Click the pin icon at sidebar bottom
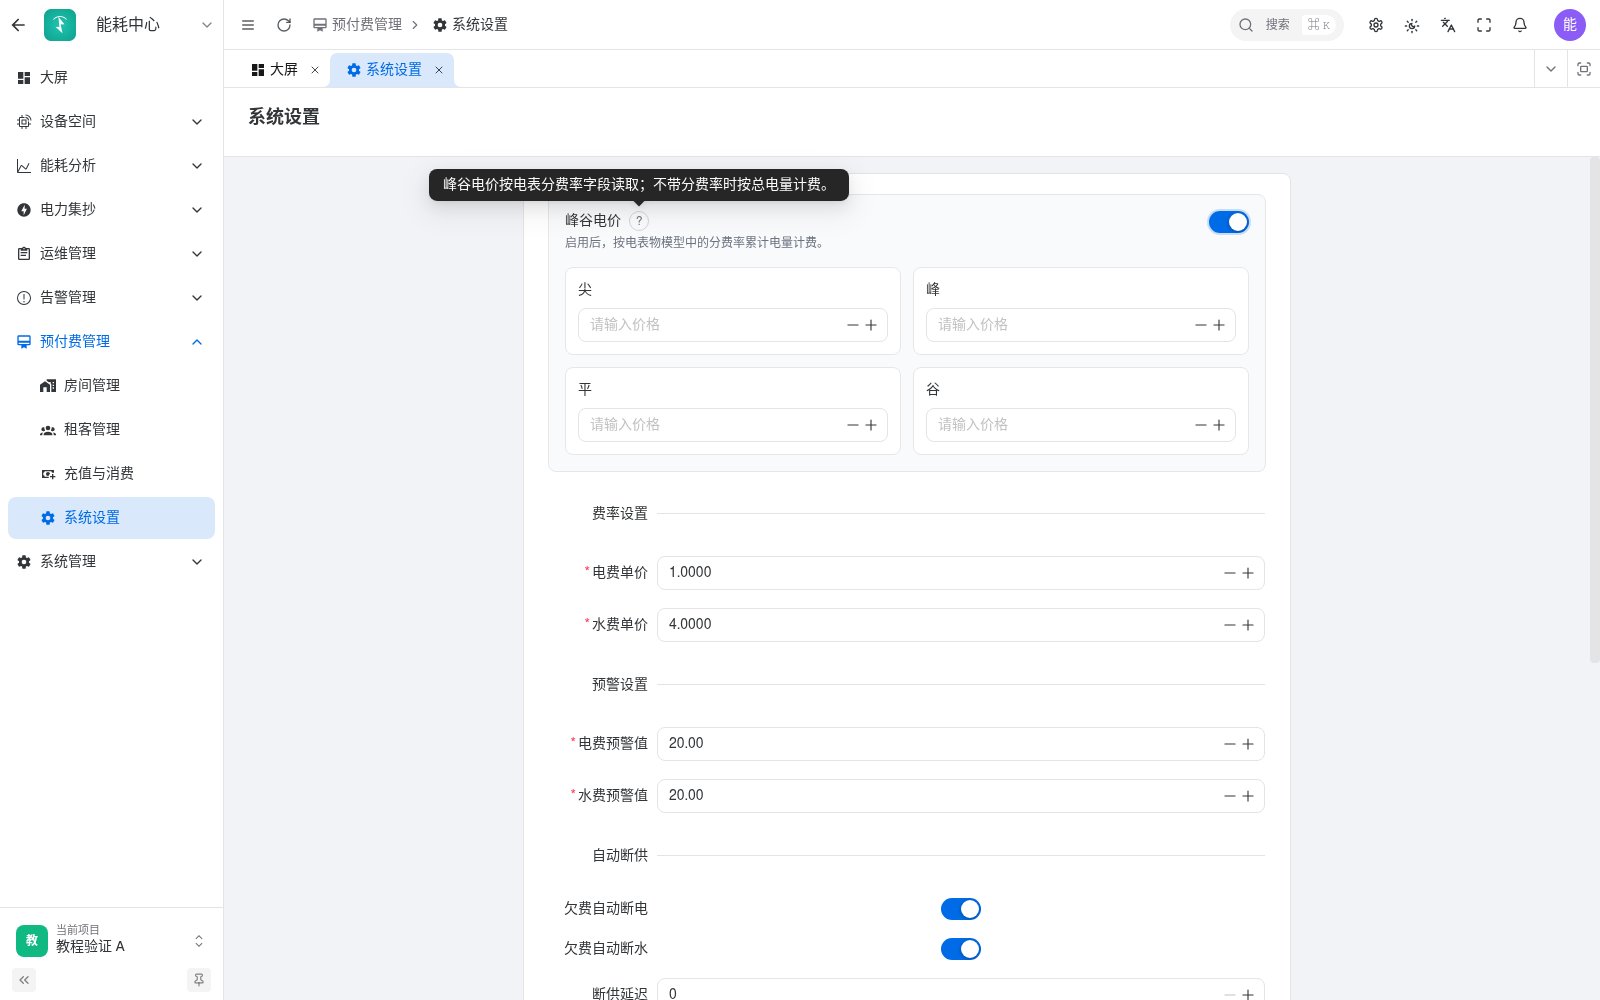 [199, 980]
